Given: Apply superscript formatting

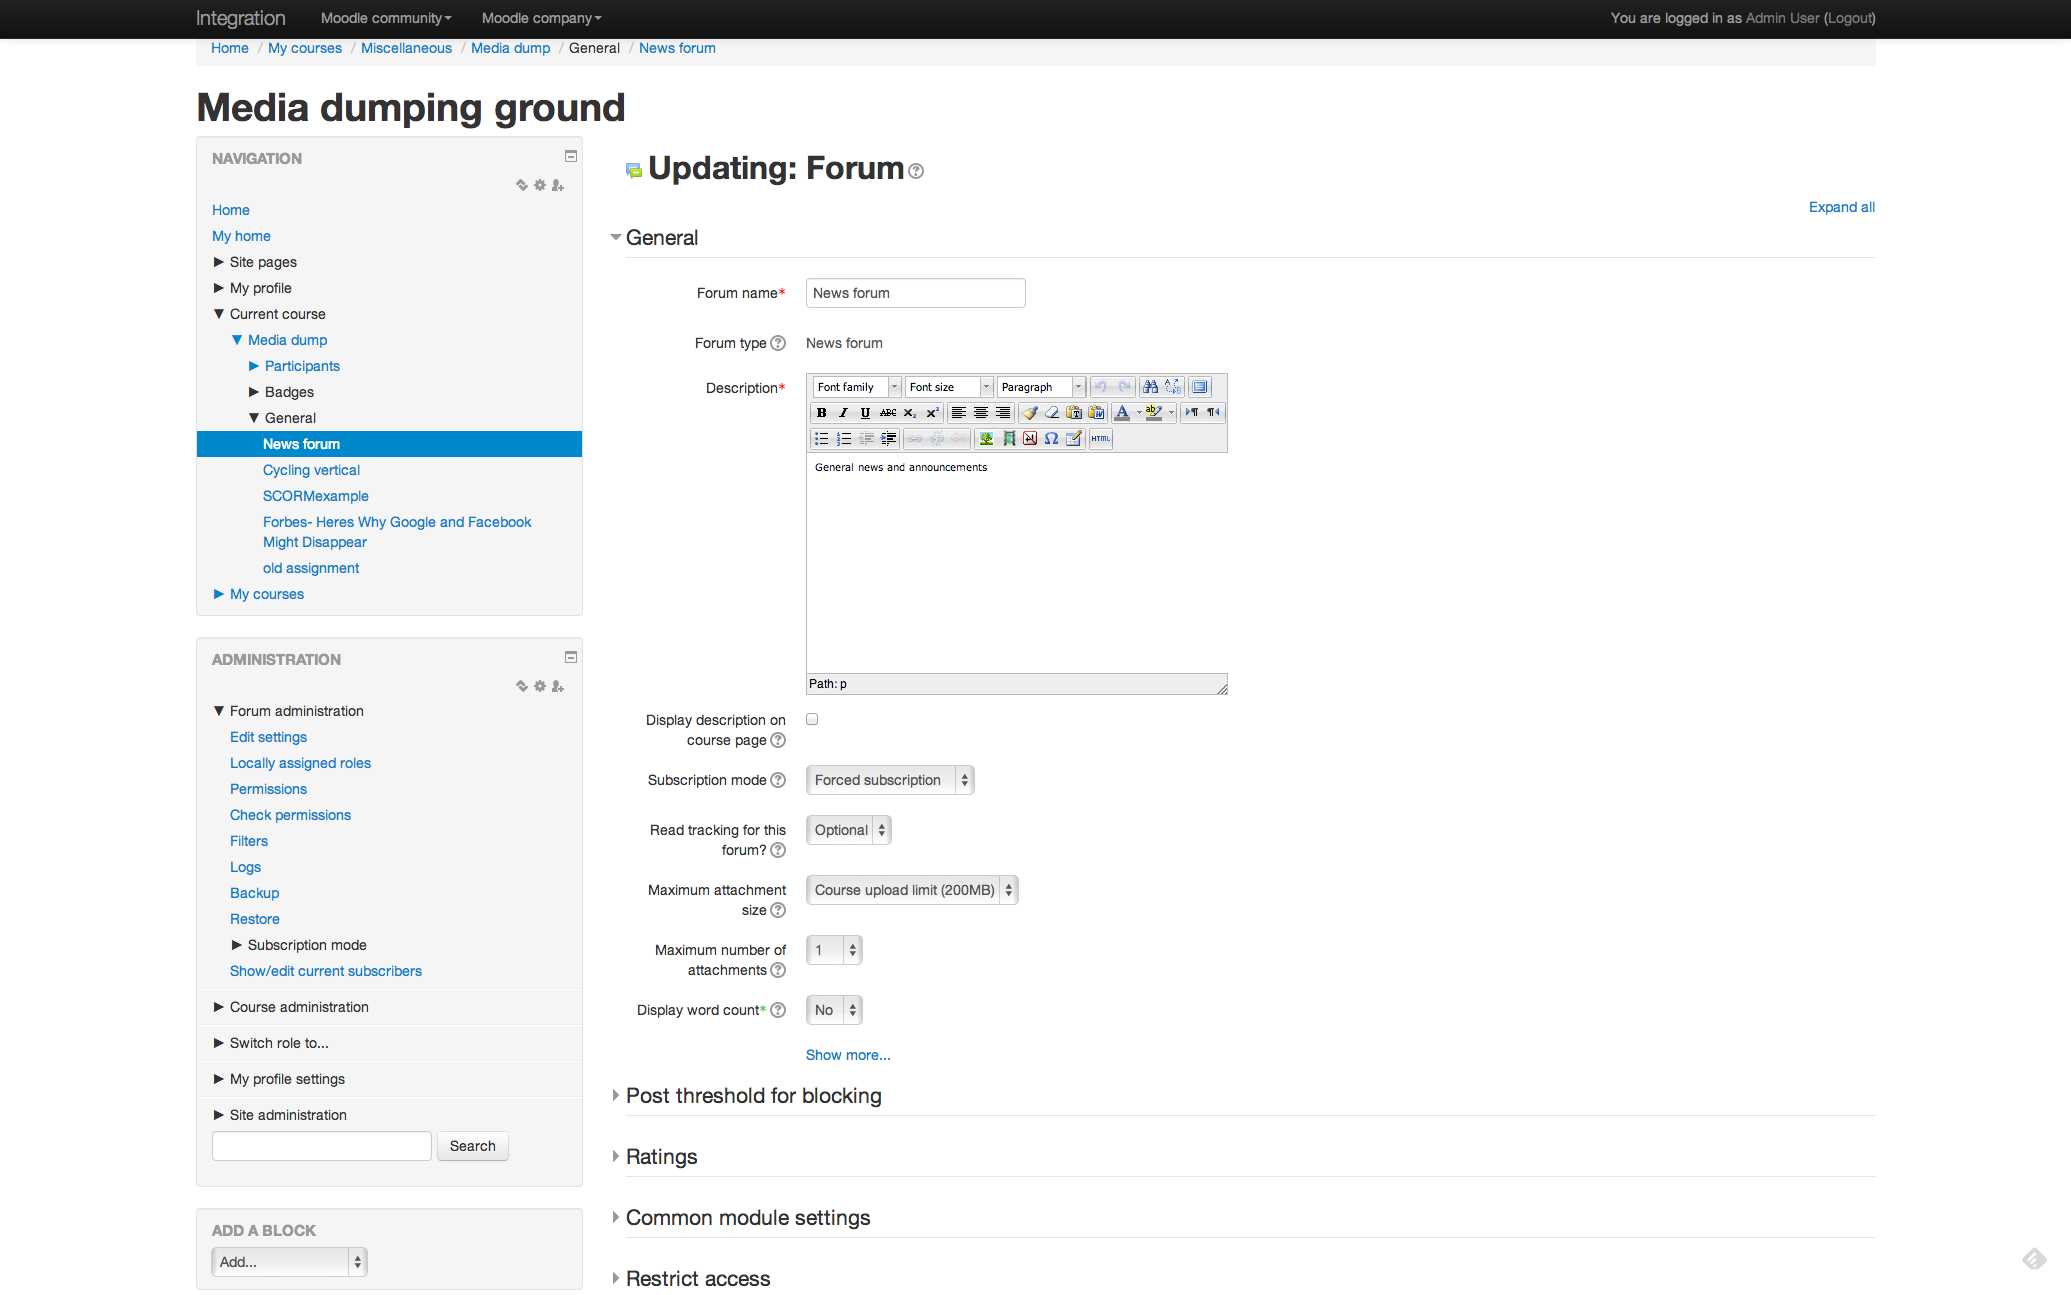Looking at the screenshot, I should (x=932, y=412).
